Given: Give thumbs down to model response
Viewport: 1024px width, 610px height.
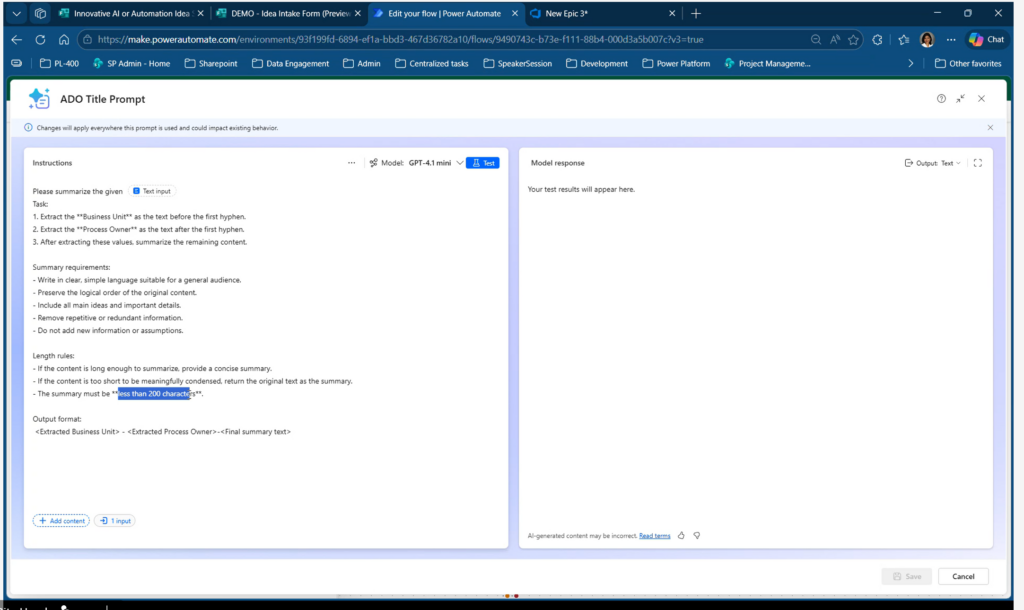Looking at the screenshot, I should click(x=697, y=536).
